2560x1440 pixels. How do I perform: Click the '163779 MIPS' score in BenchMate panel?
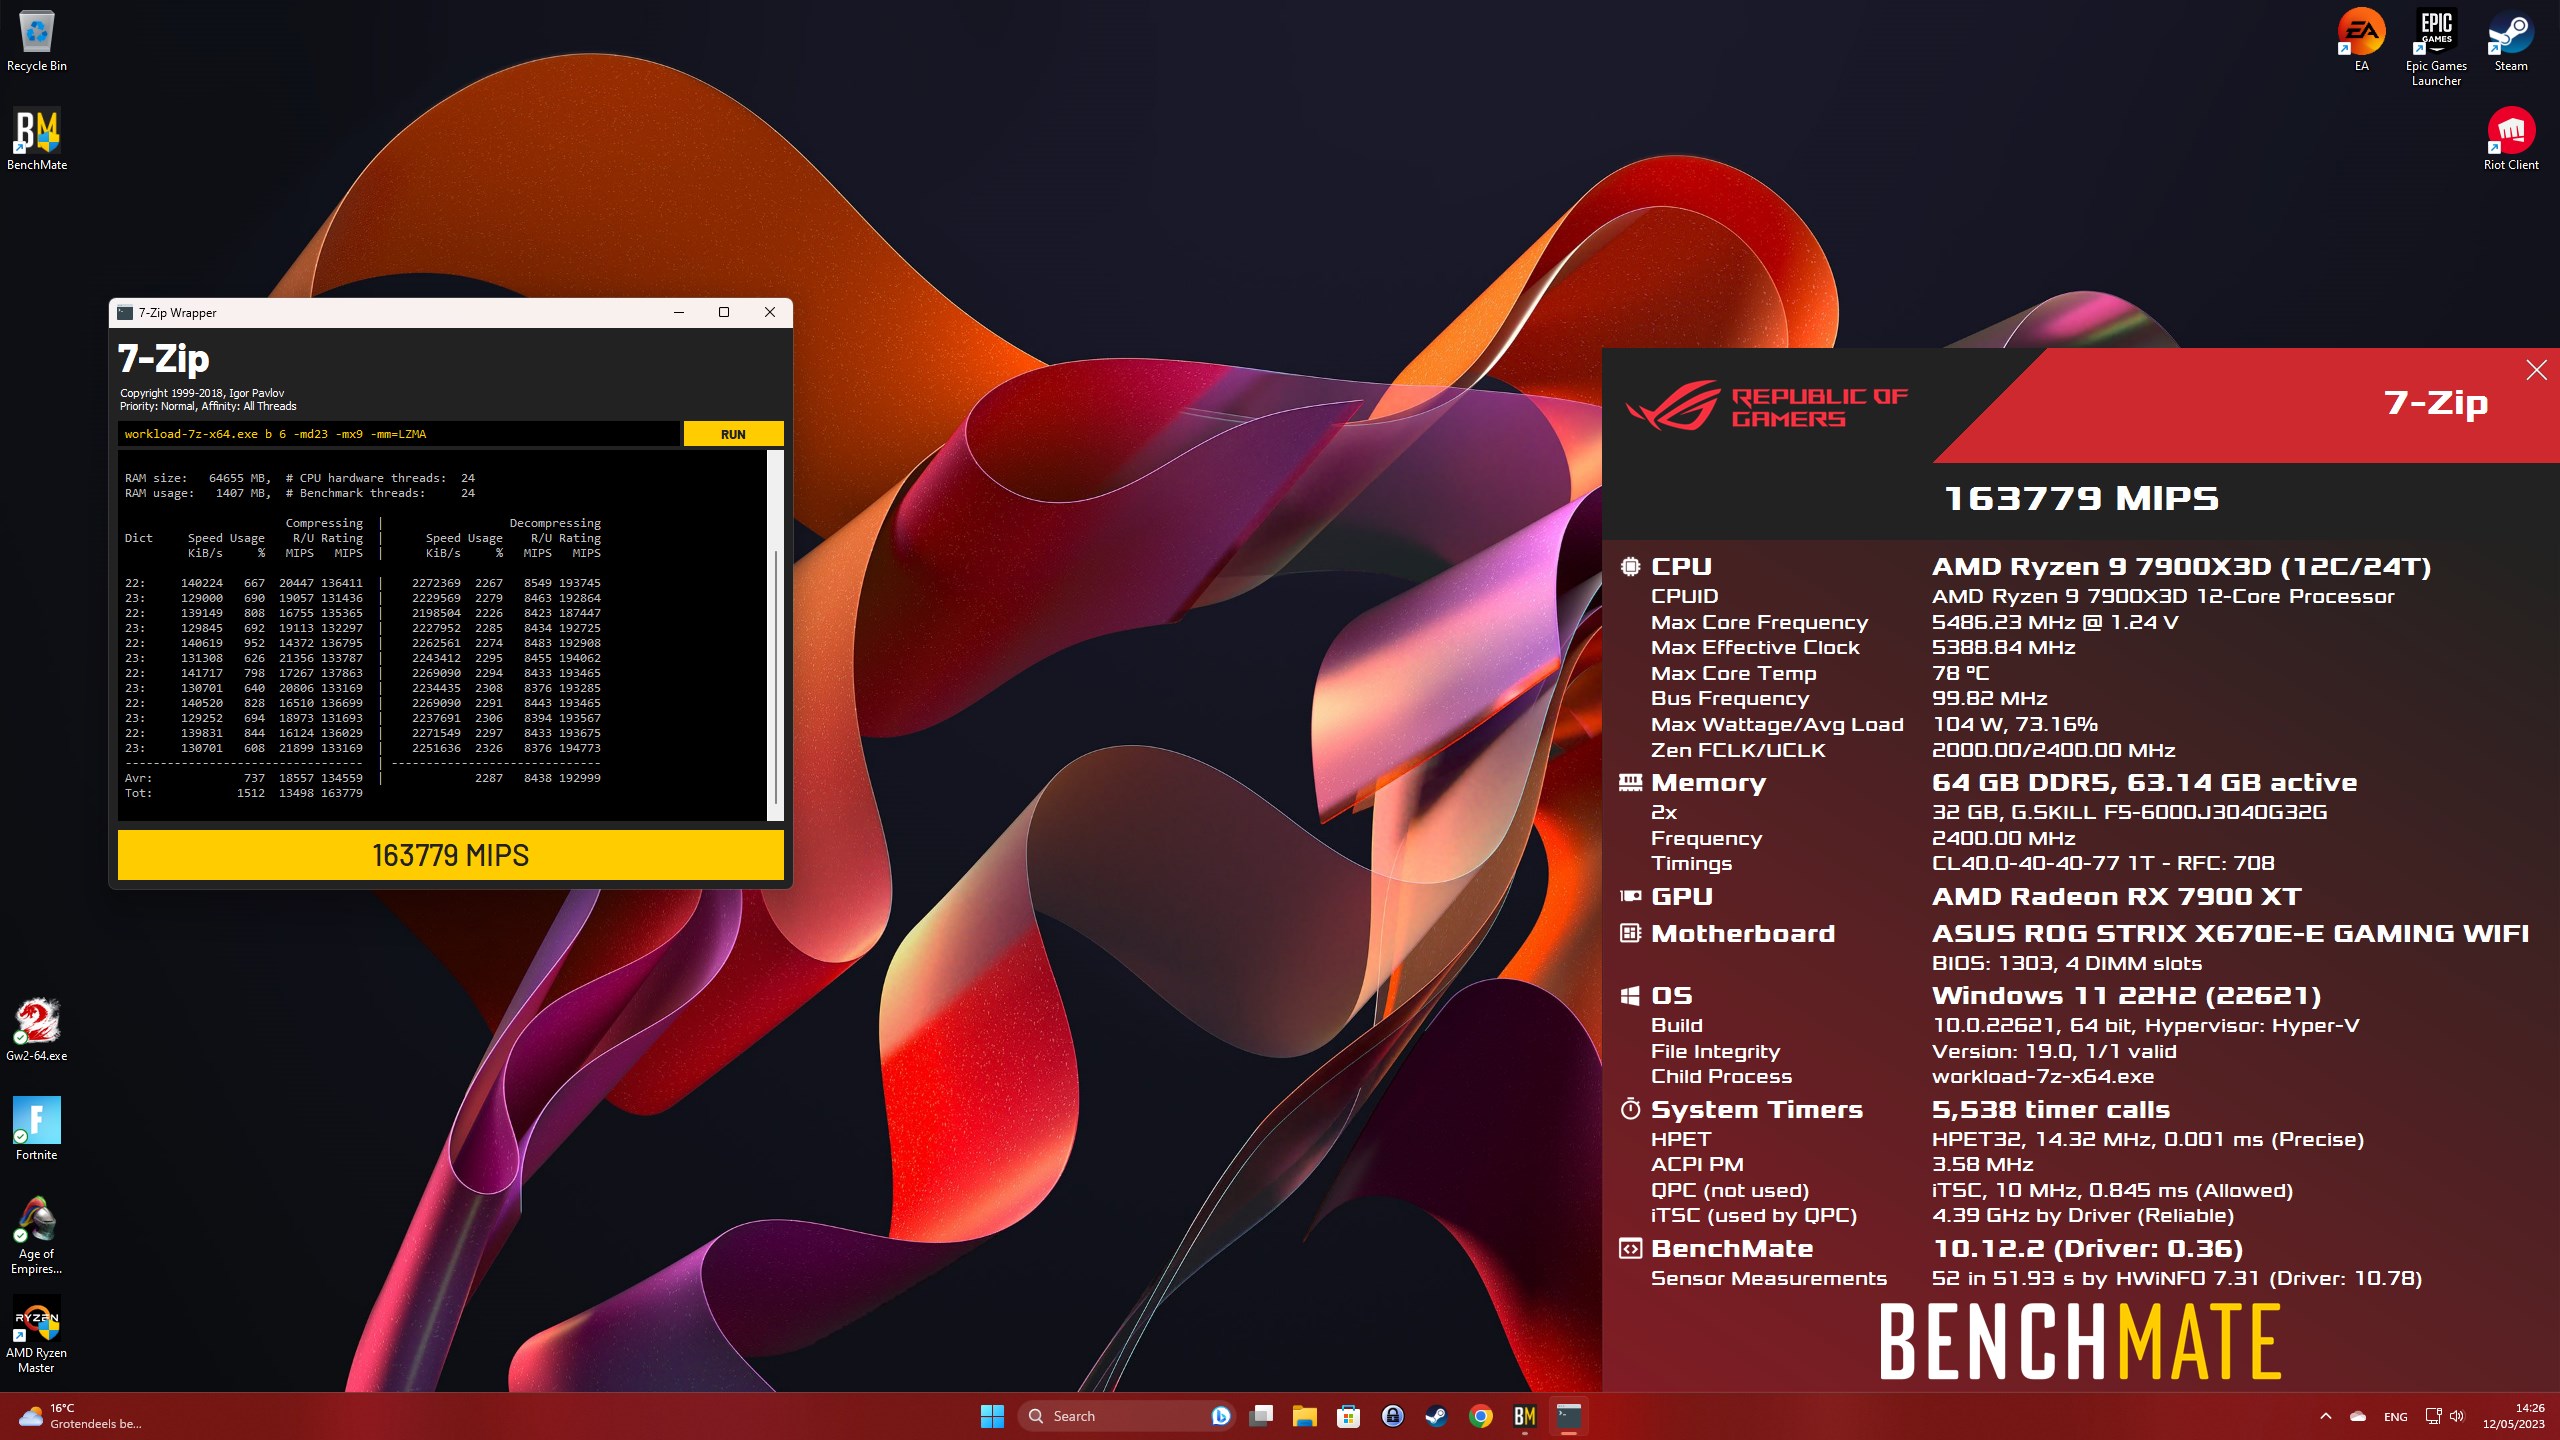tap(2081, 498)
